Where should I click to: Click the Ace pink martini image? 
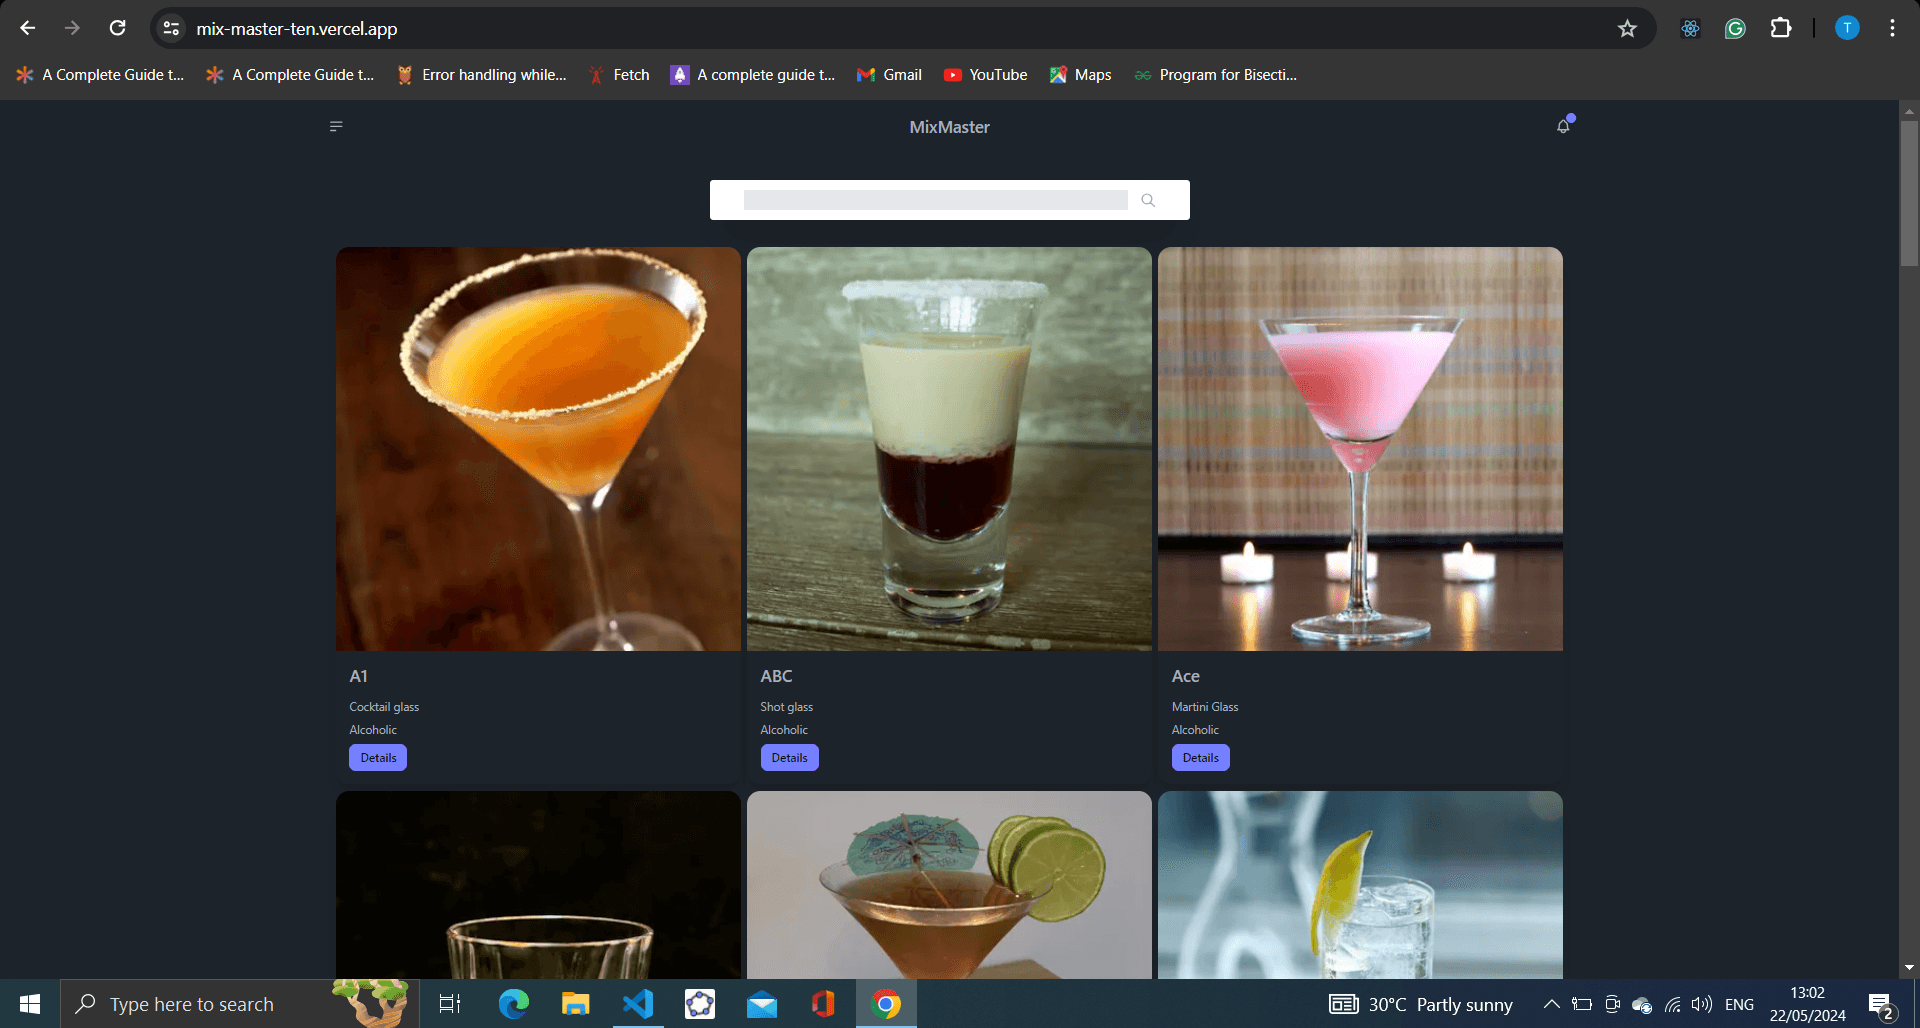pyautogui.click(x=1360, y=449)
